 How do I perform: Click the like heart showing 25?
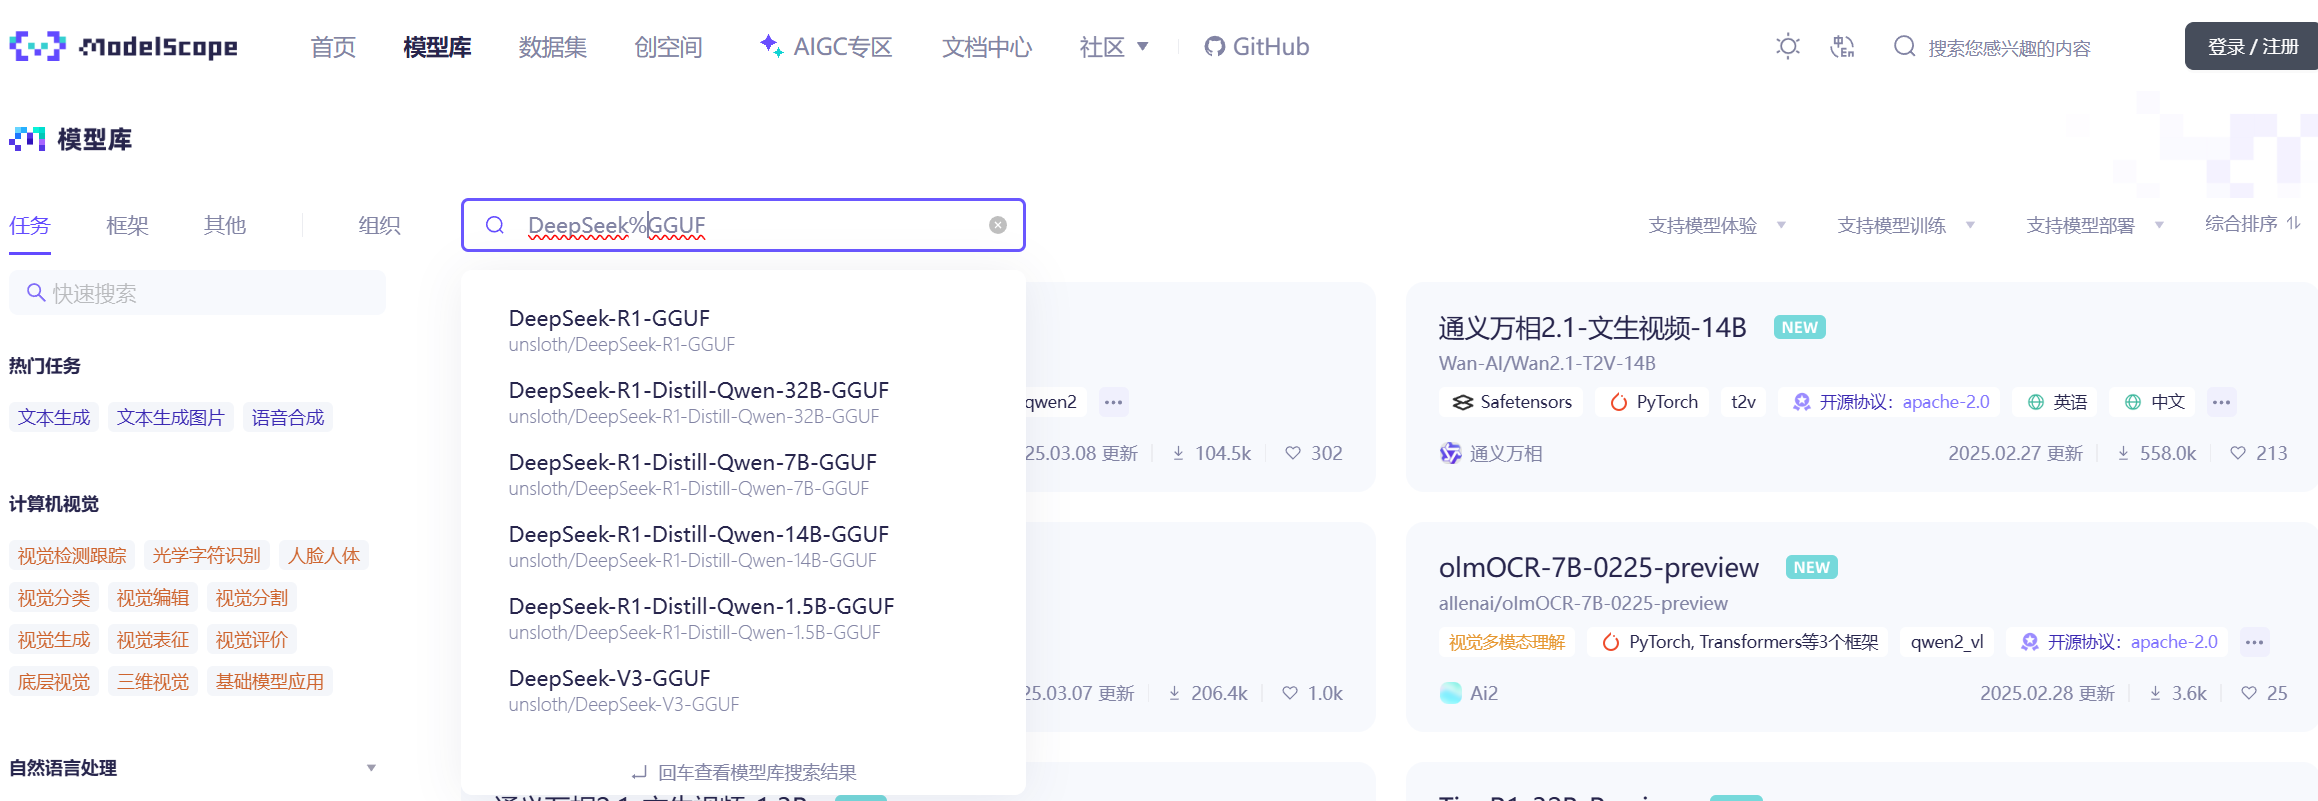click(2249, 693)
